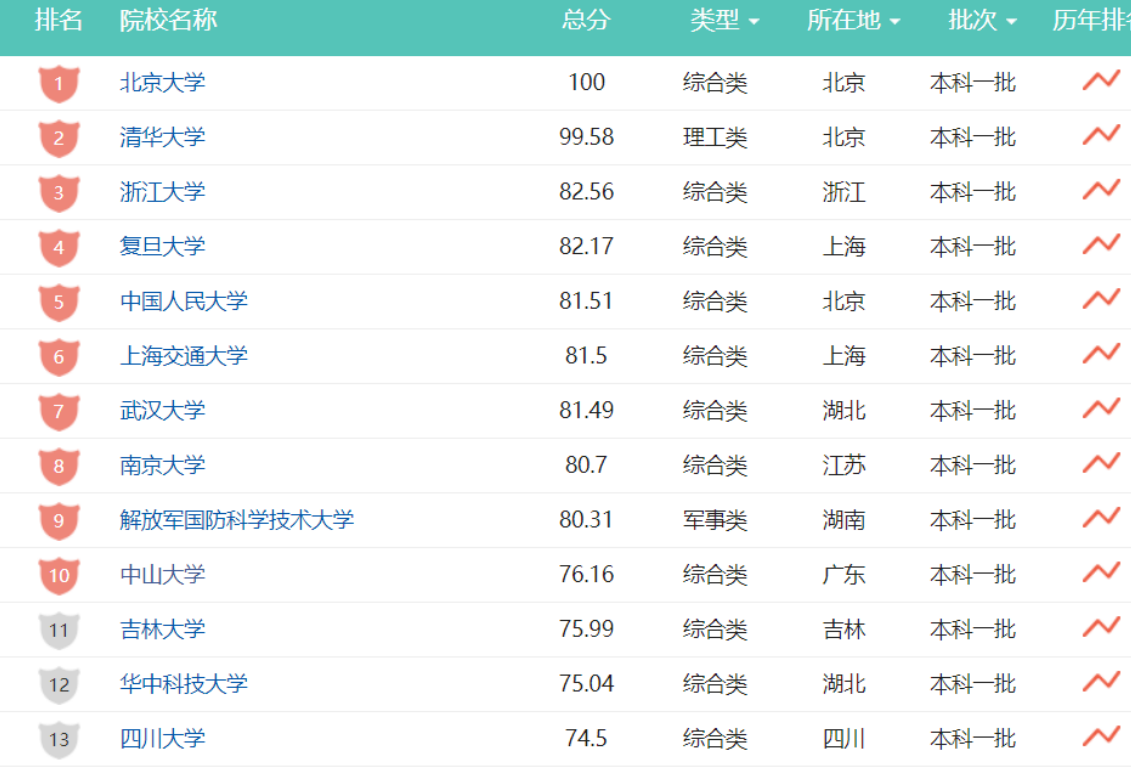Viewport: 1131px width, 770px height.
Task: Click the 广东 location cell
Action: pyautogui.click(x=844, y=575)
